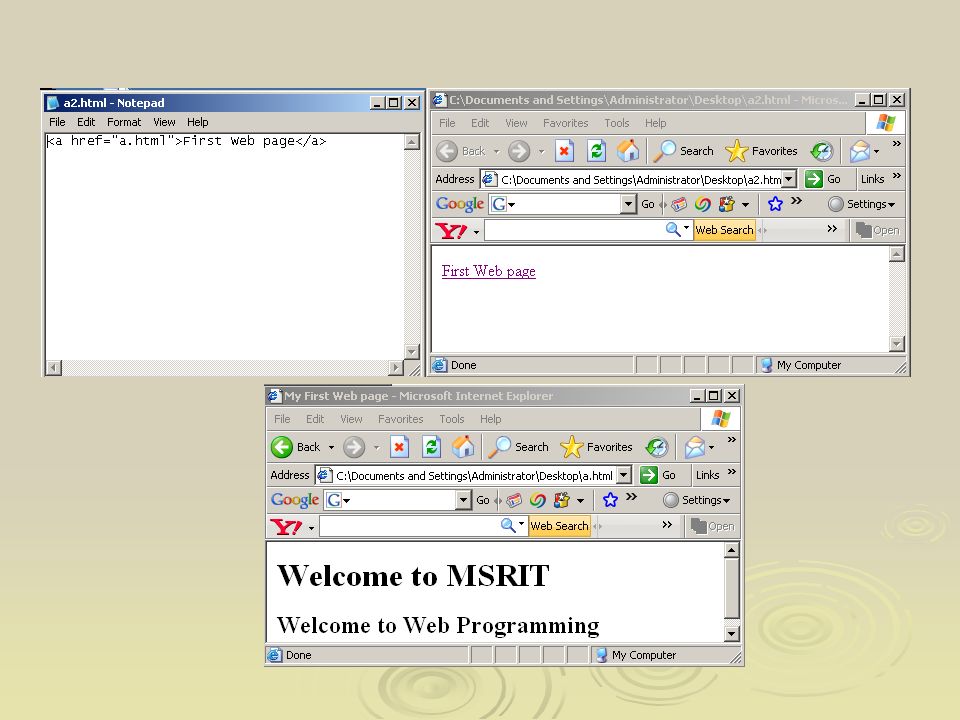
Task: Click the Yahoo Y! logo in the a2.html browser
Action: click(451, 231)
